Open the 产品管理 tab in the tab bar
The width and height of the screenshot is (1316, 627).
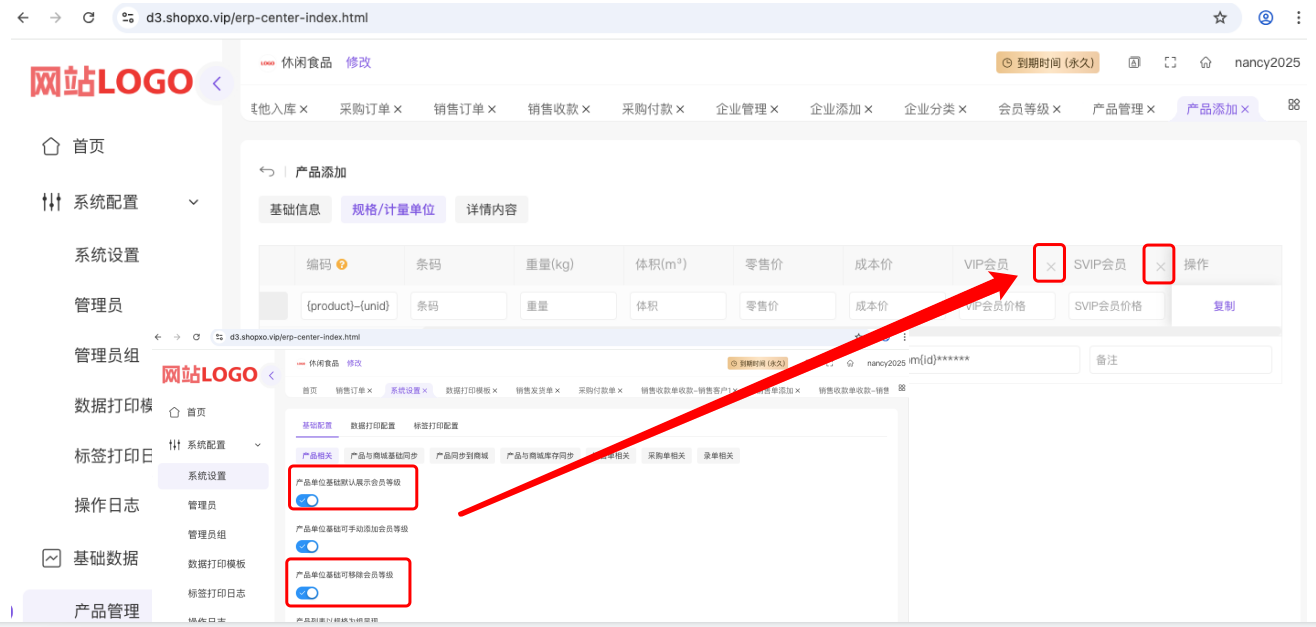(x=1117, y=109)
